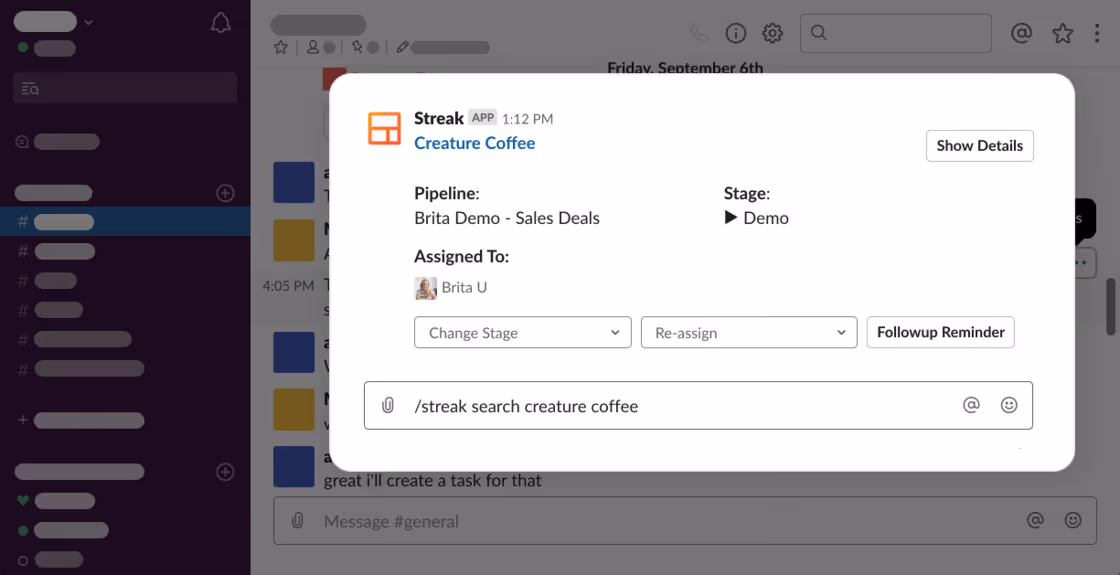Screen dimensions: 1120x575
Task: Open the channel member count icon
Action: (x=313, y=47)
